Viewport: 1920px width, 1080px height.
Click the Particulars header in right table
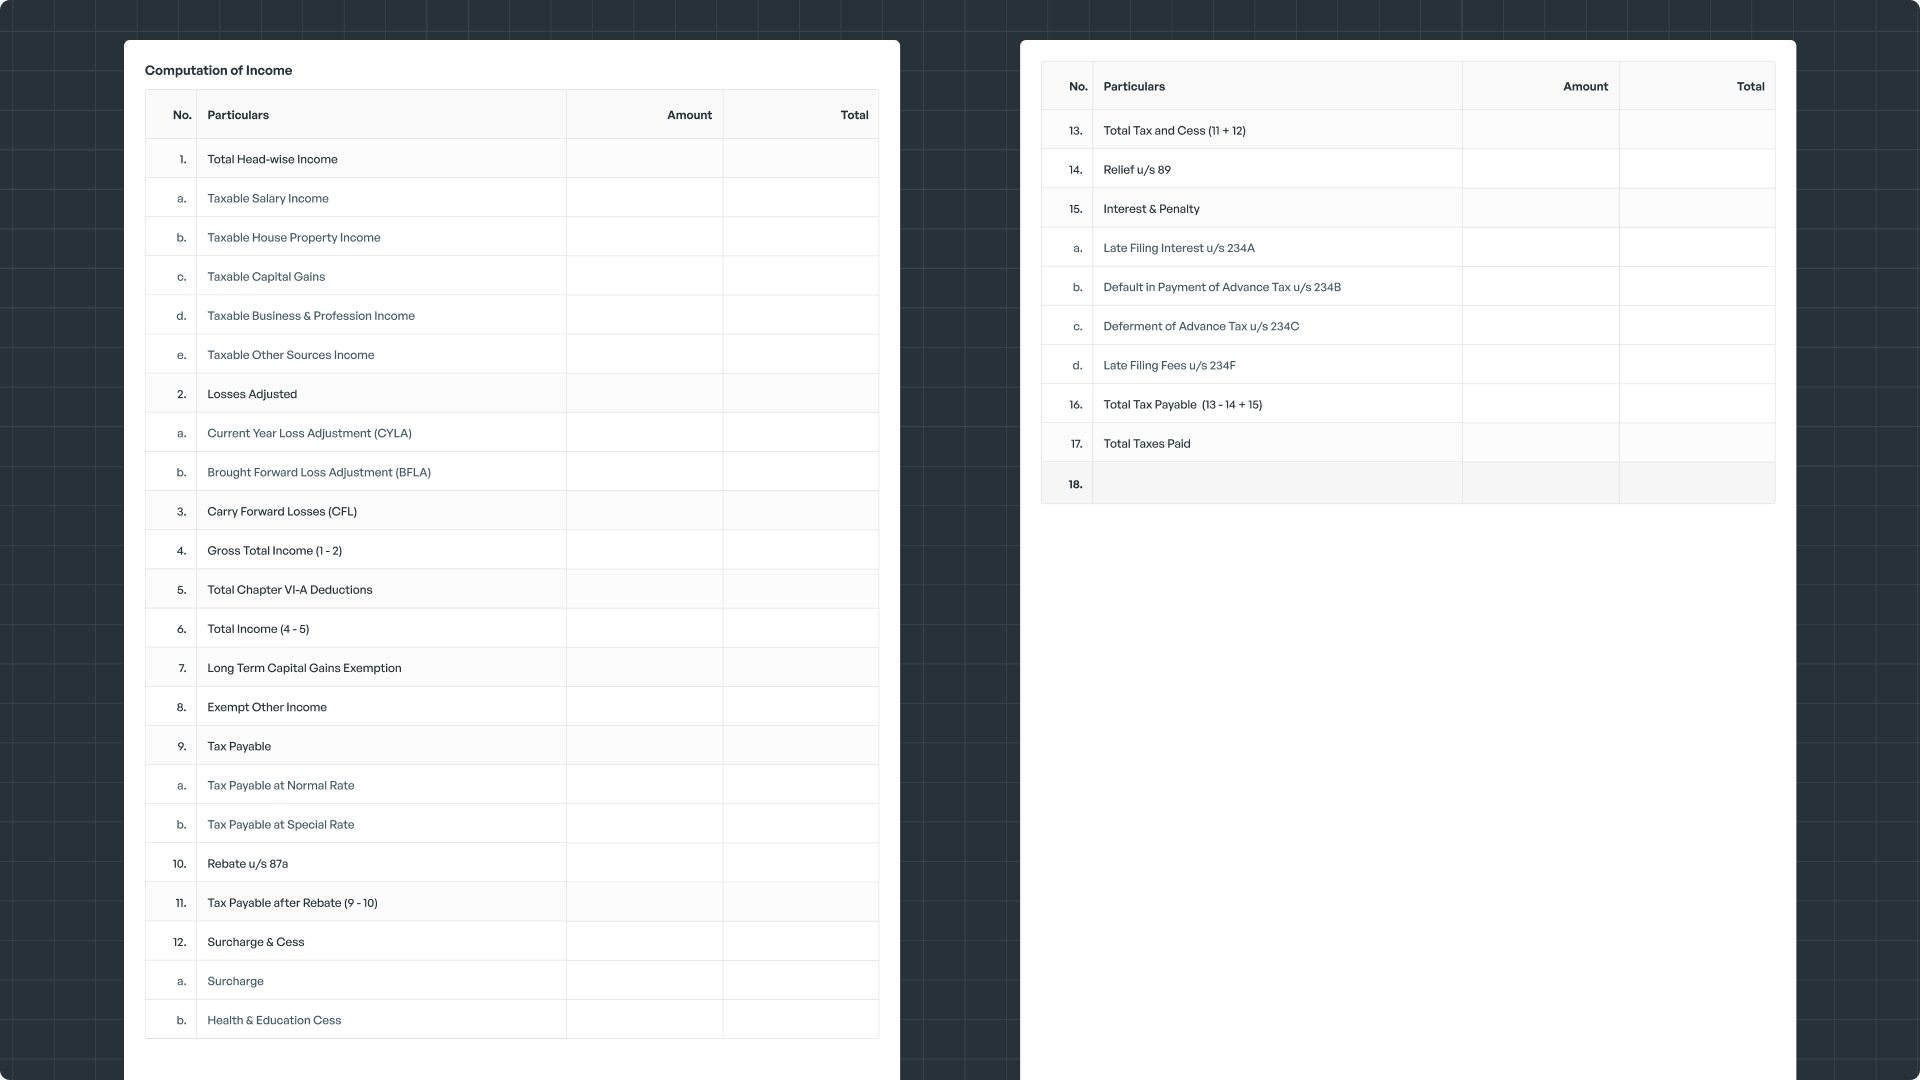click(1134, 87)
